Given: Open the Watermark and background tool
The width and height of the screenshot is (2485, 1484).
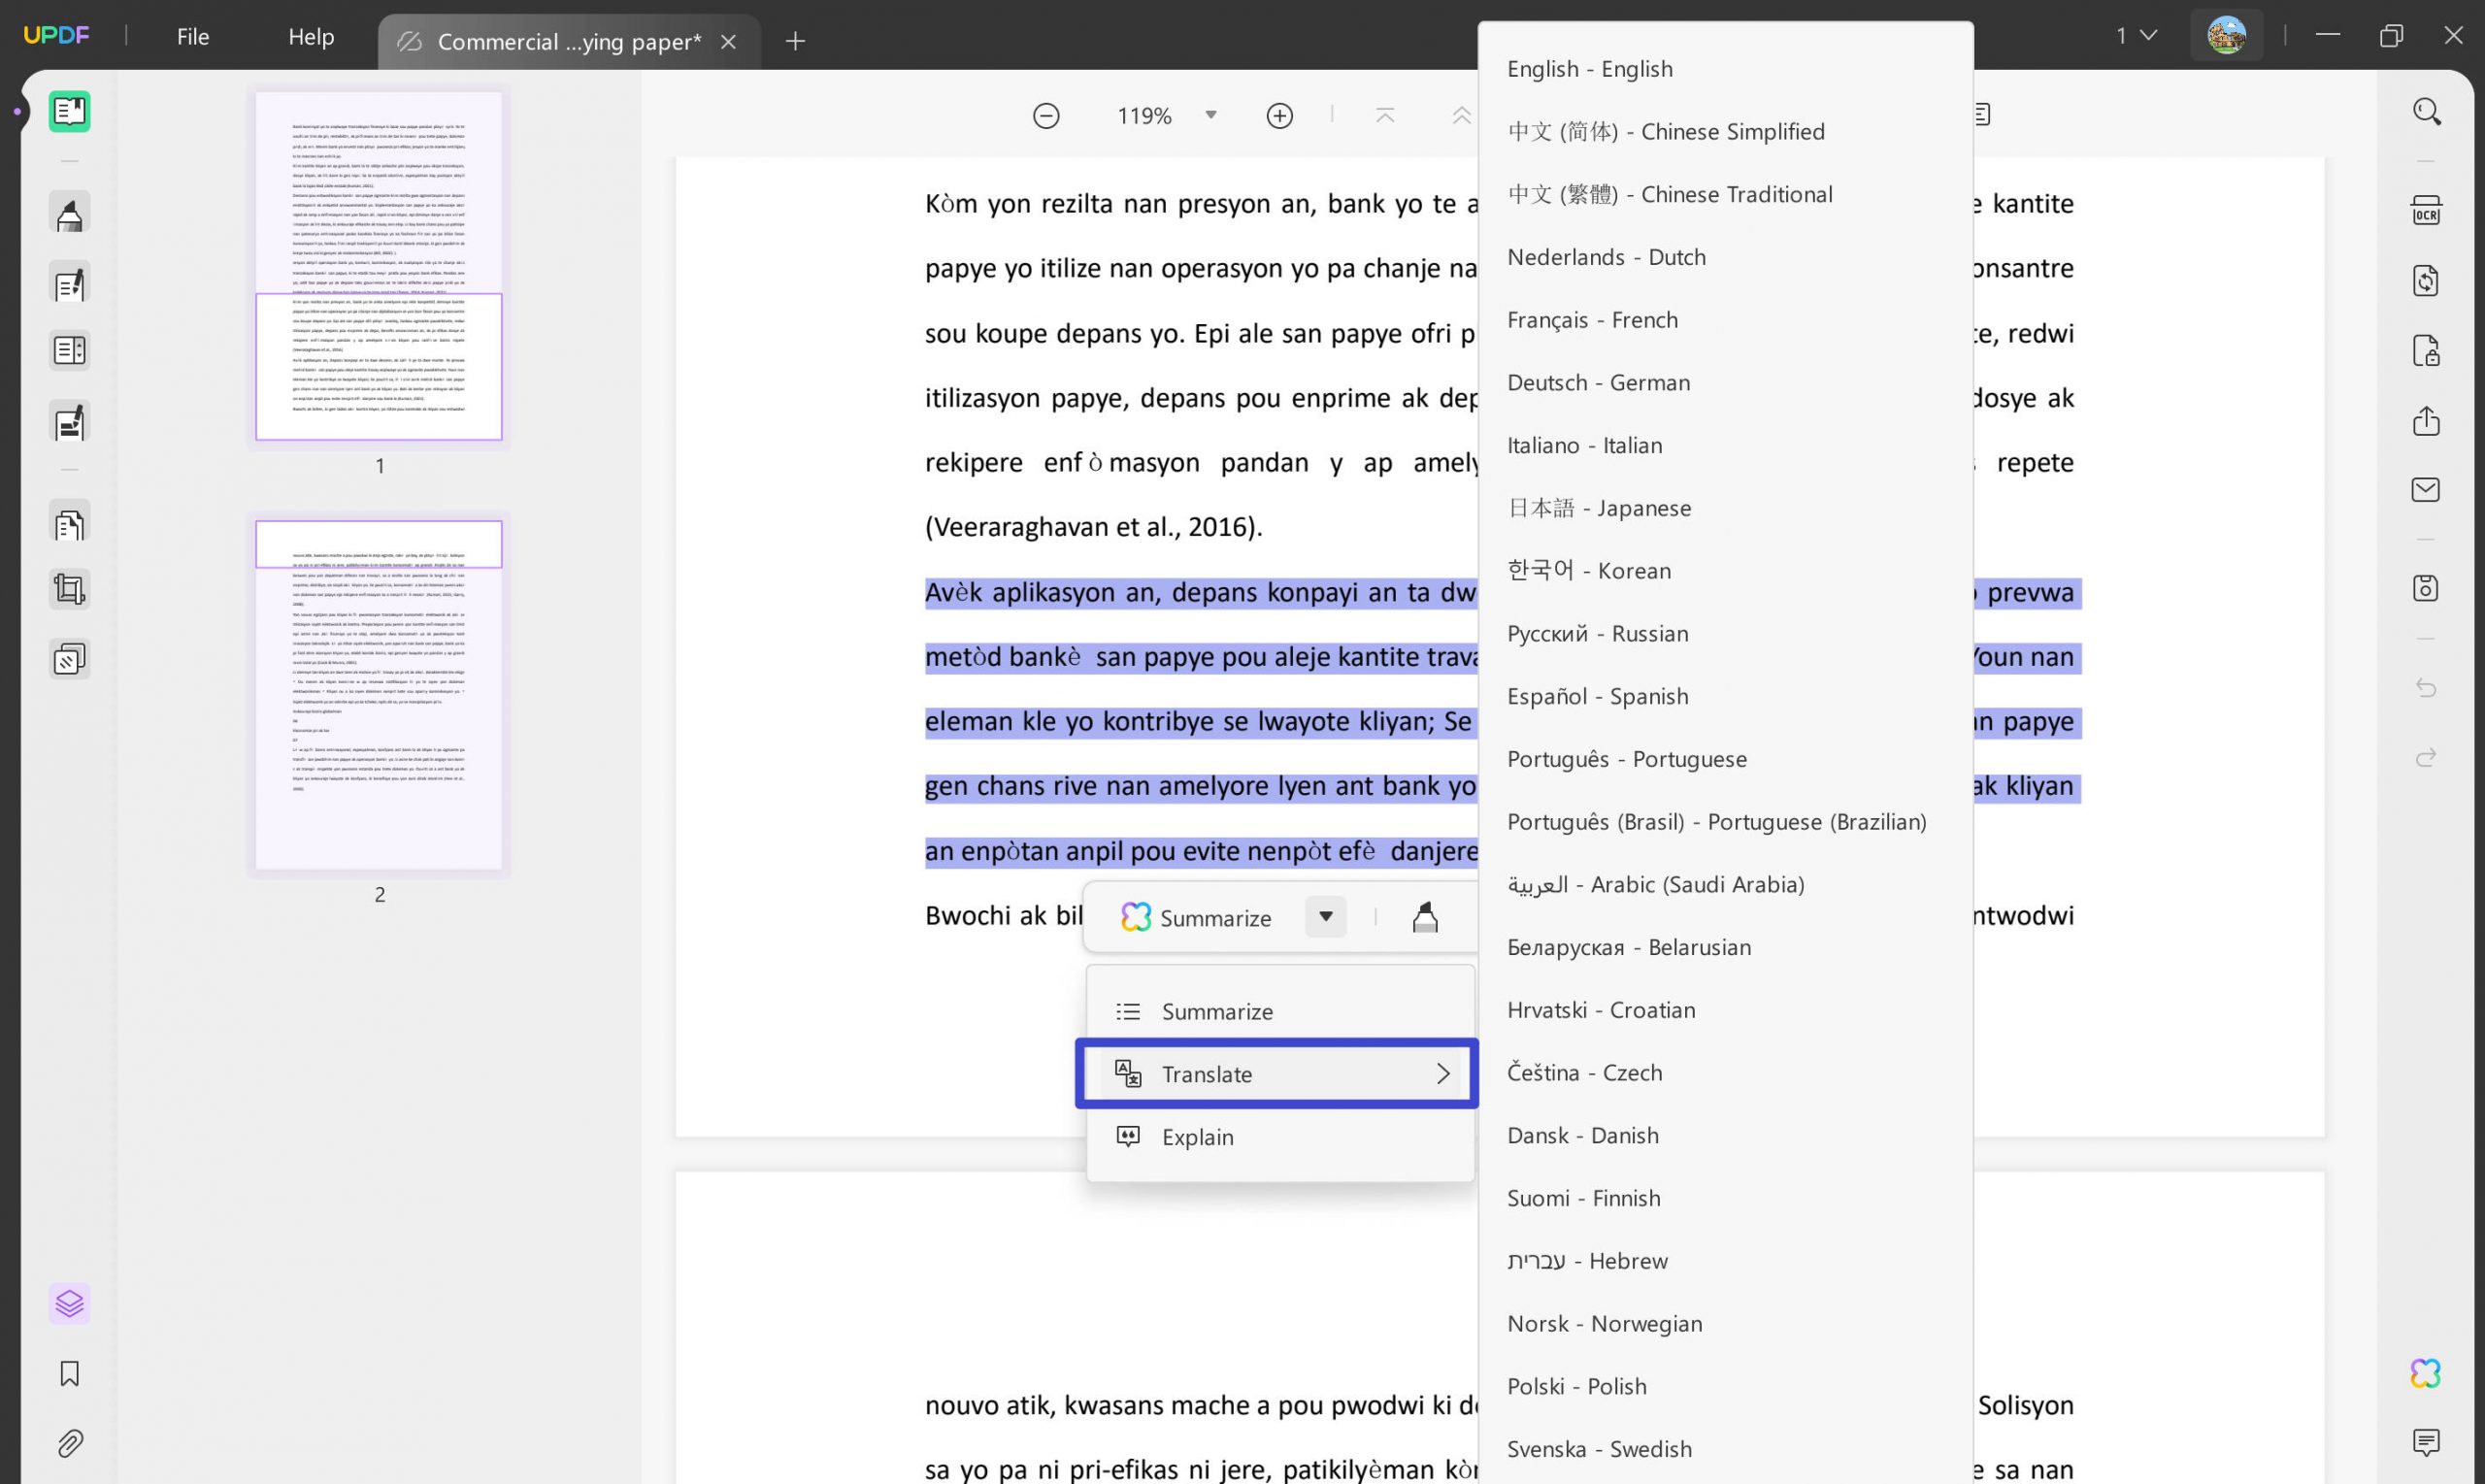Looking at the screenshot, I should coord(69,659).
